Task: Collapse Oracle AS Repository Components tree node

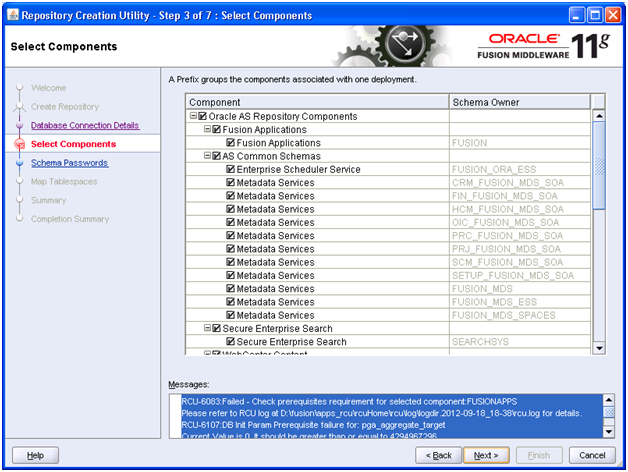Action: click(193, 116)
